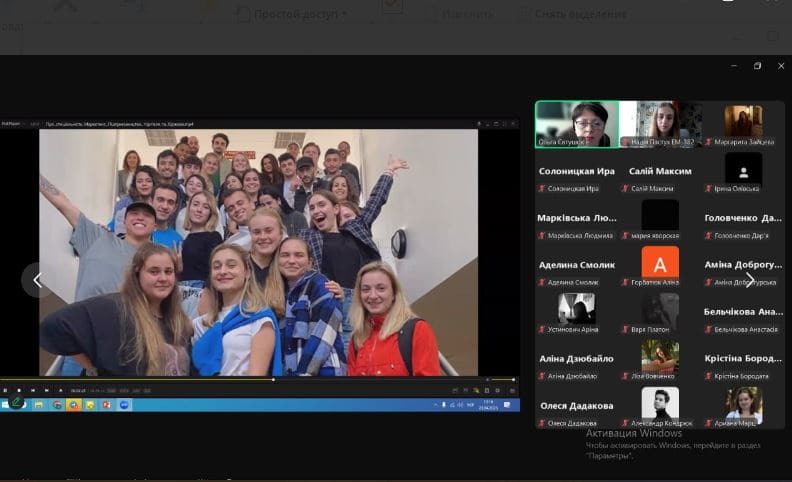Screen dimensions: 792x482
Task: Stop playback in the shared media player
Action: click(19, 390)
